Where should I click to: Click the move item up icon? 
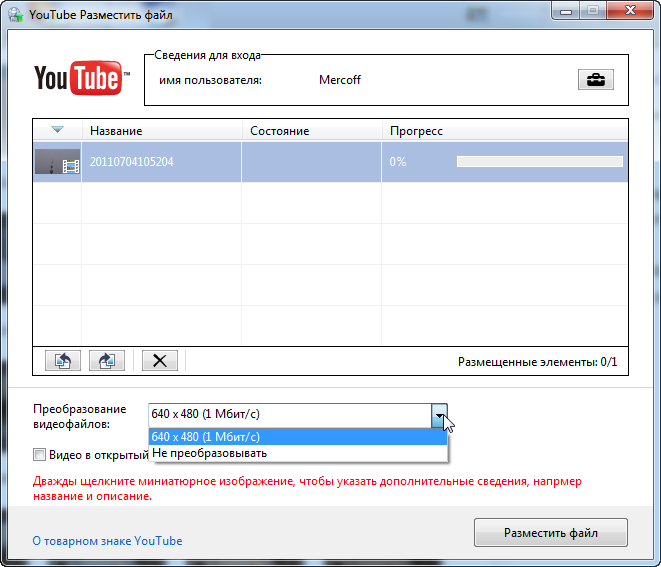click(x=63, y=361)
